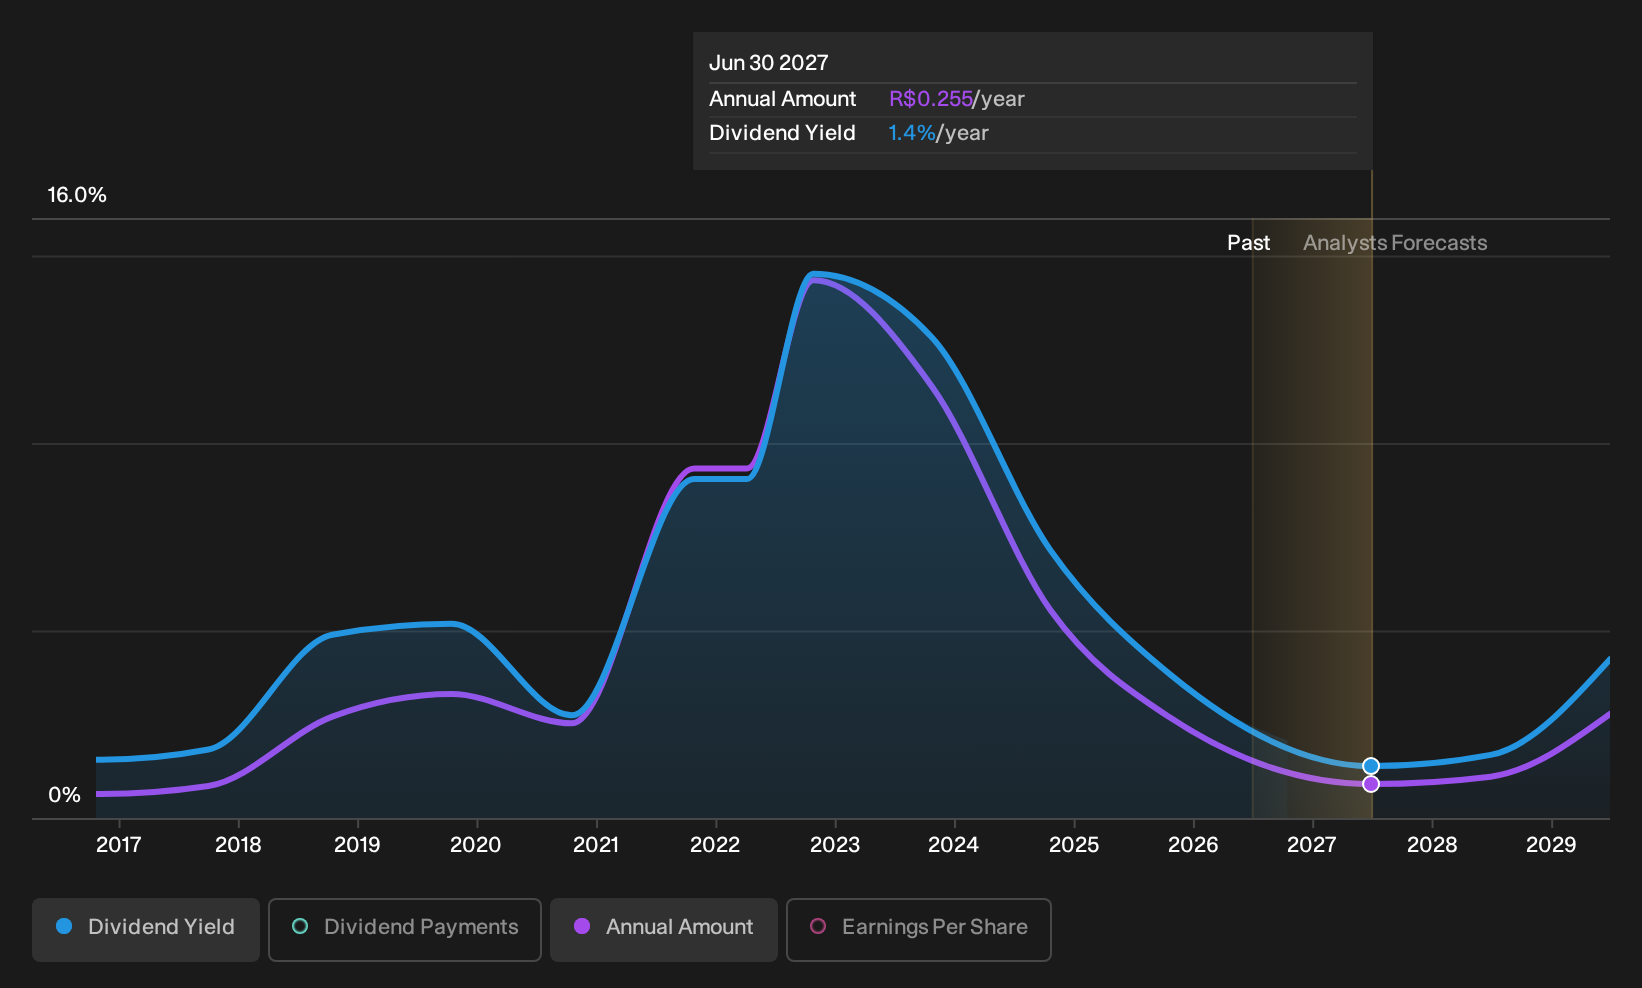Toggle the Dividend Yield series
Viewport: 1642px width, 988px height.
(x=146, y=929)
